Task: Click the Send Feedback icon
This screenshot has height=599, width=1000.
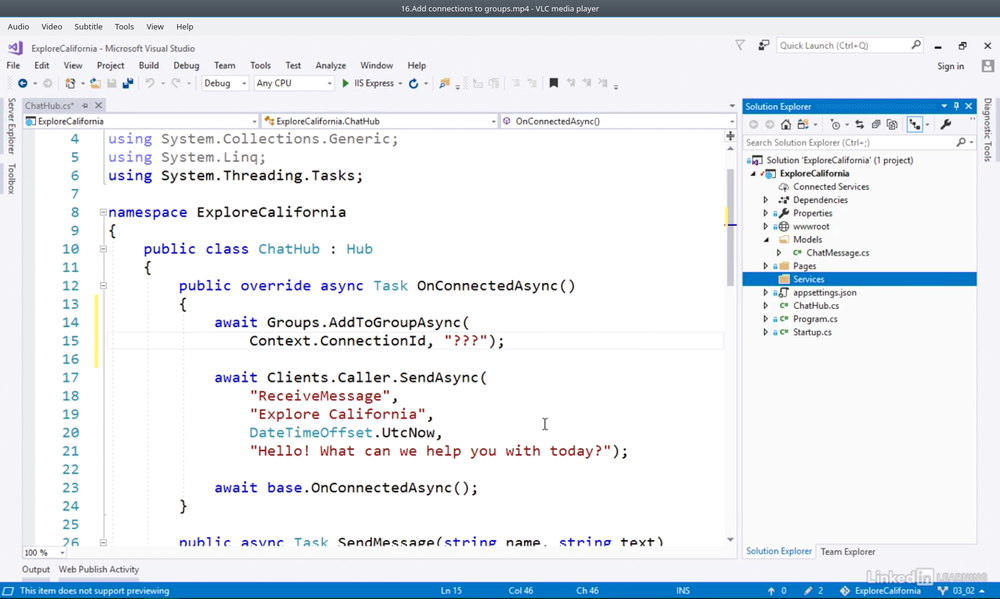Action: click(763, 45)
